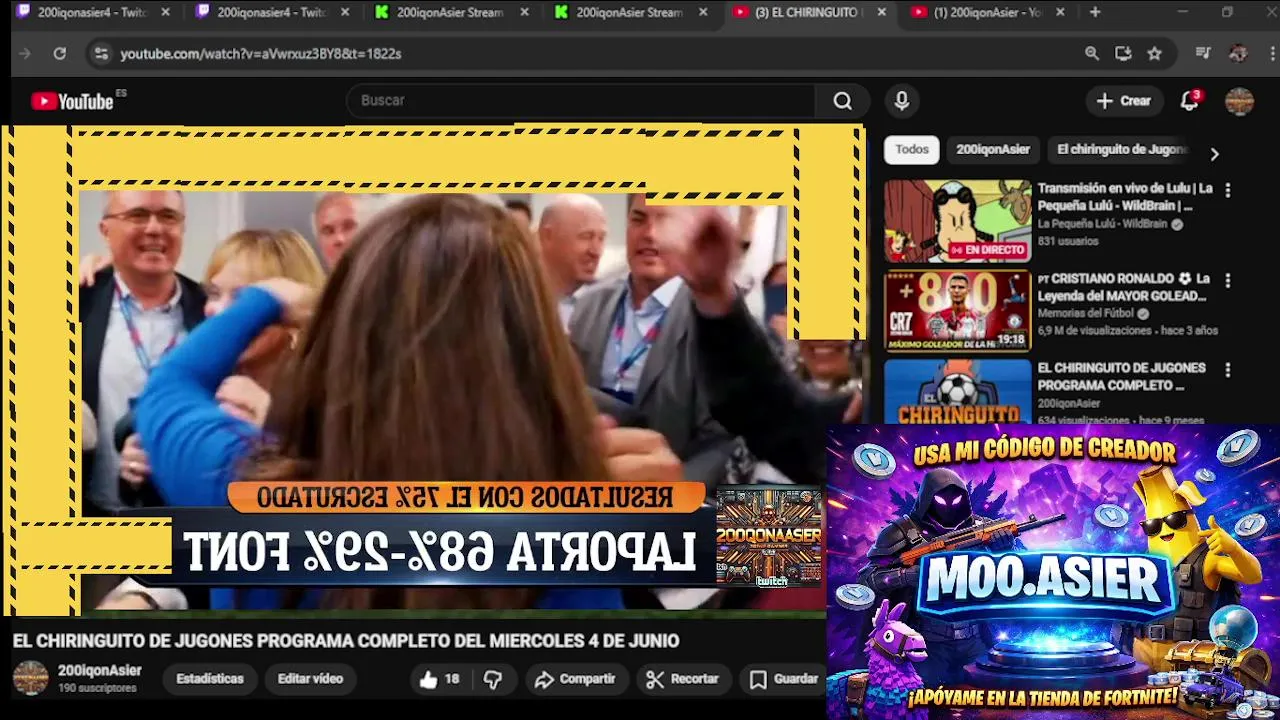Open 'Memorias del Fútbol' channel name

click(x=1086, y=314)
